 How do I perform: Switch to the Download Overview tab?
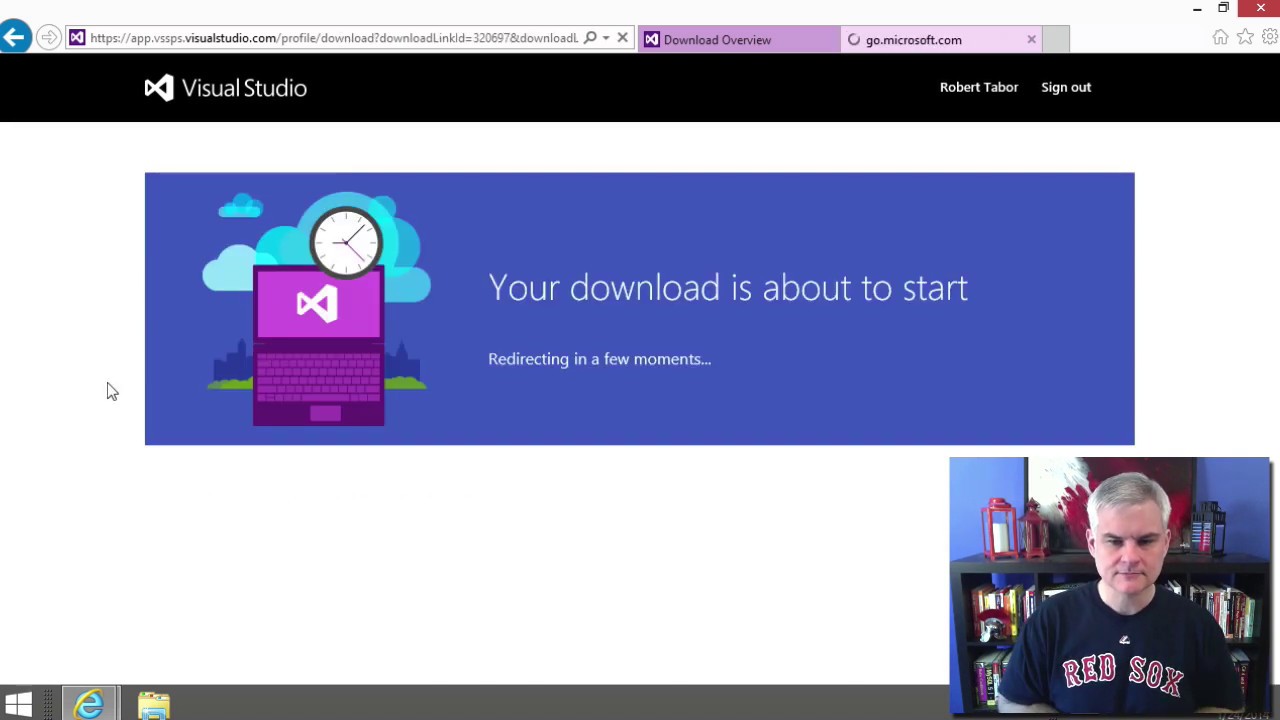click(x=739, y=40)
